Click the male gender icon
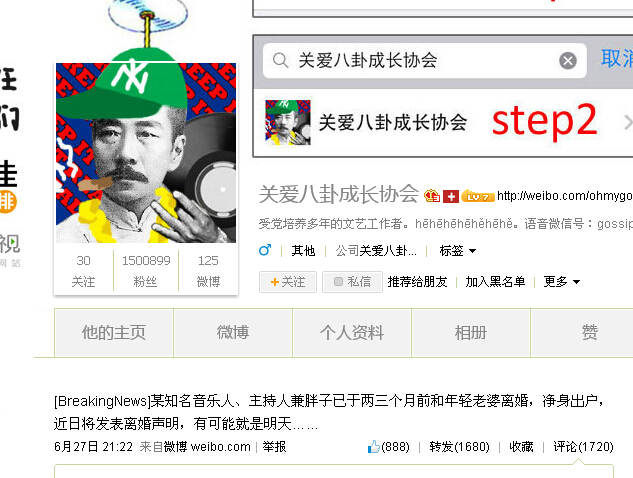The height and width of the screenshot is (478, 633). point(265,250)
